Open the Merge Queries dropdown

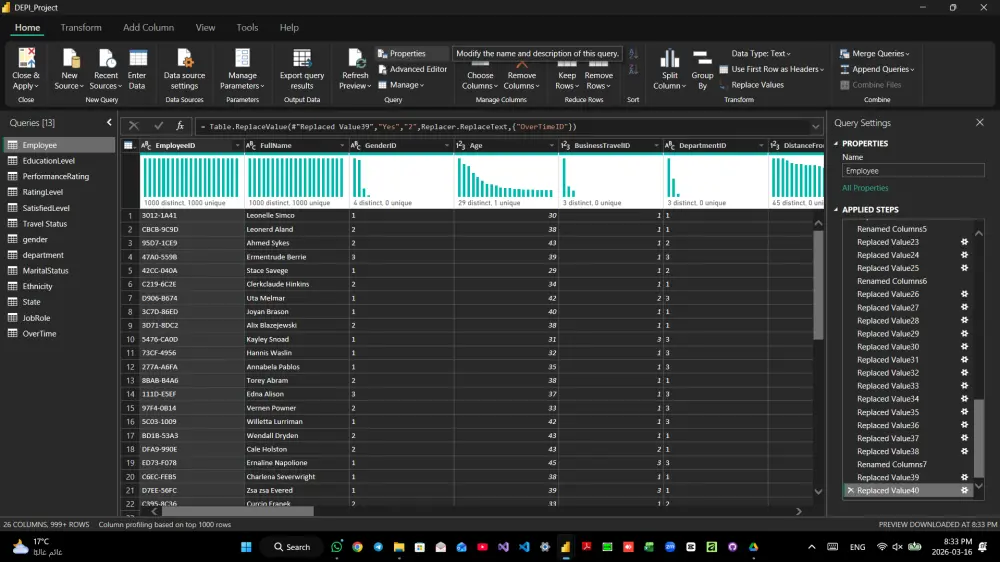click(x=875, y=54)
